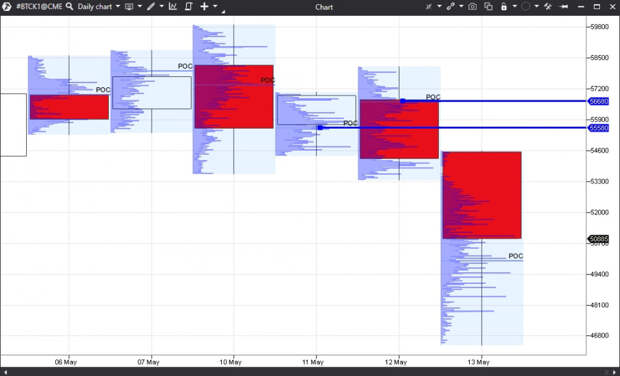This screenshot has width=620, height=376.
Task: Click the circular sync indicator icon
Action: (x=525, y=7)
